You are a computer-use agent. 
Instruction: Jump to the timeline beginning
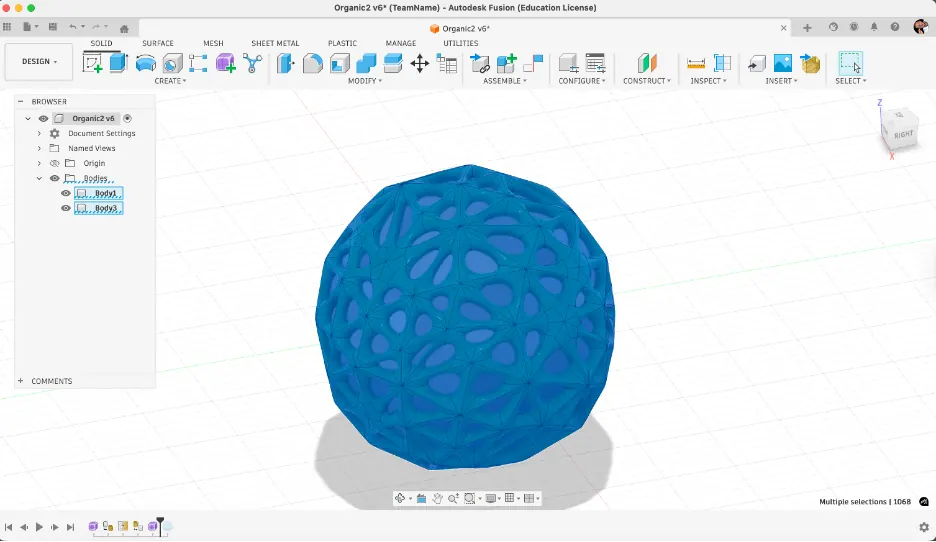[8, 526]
